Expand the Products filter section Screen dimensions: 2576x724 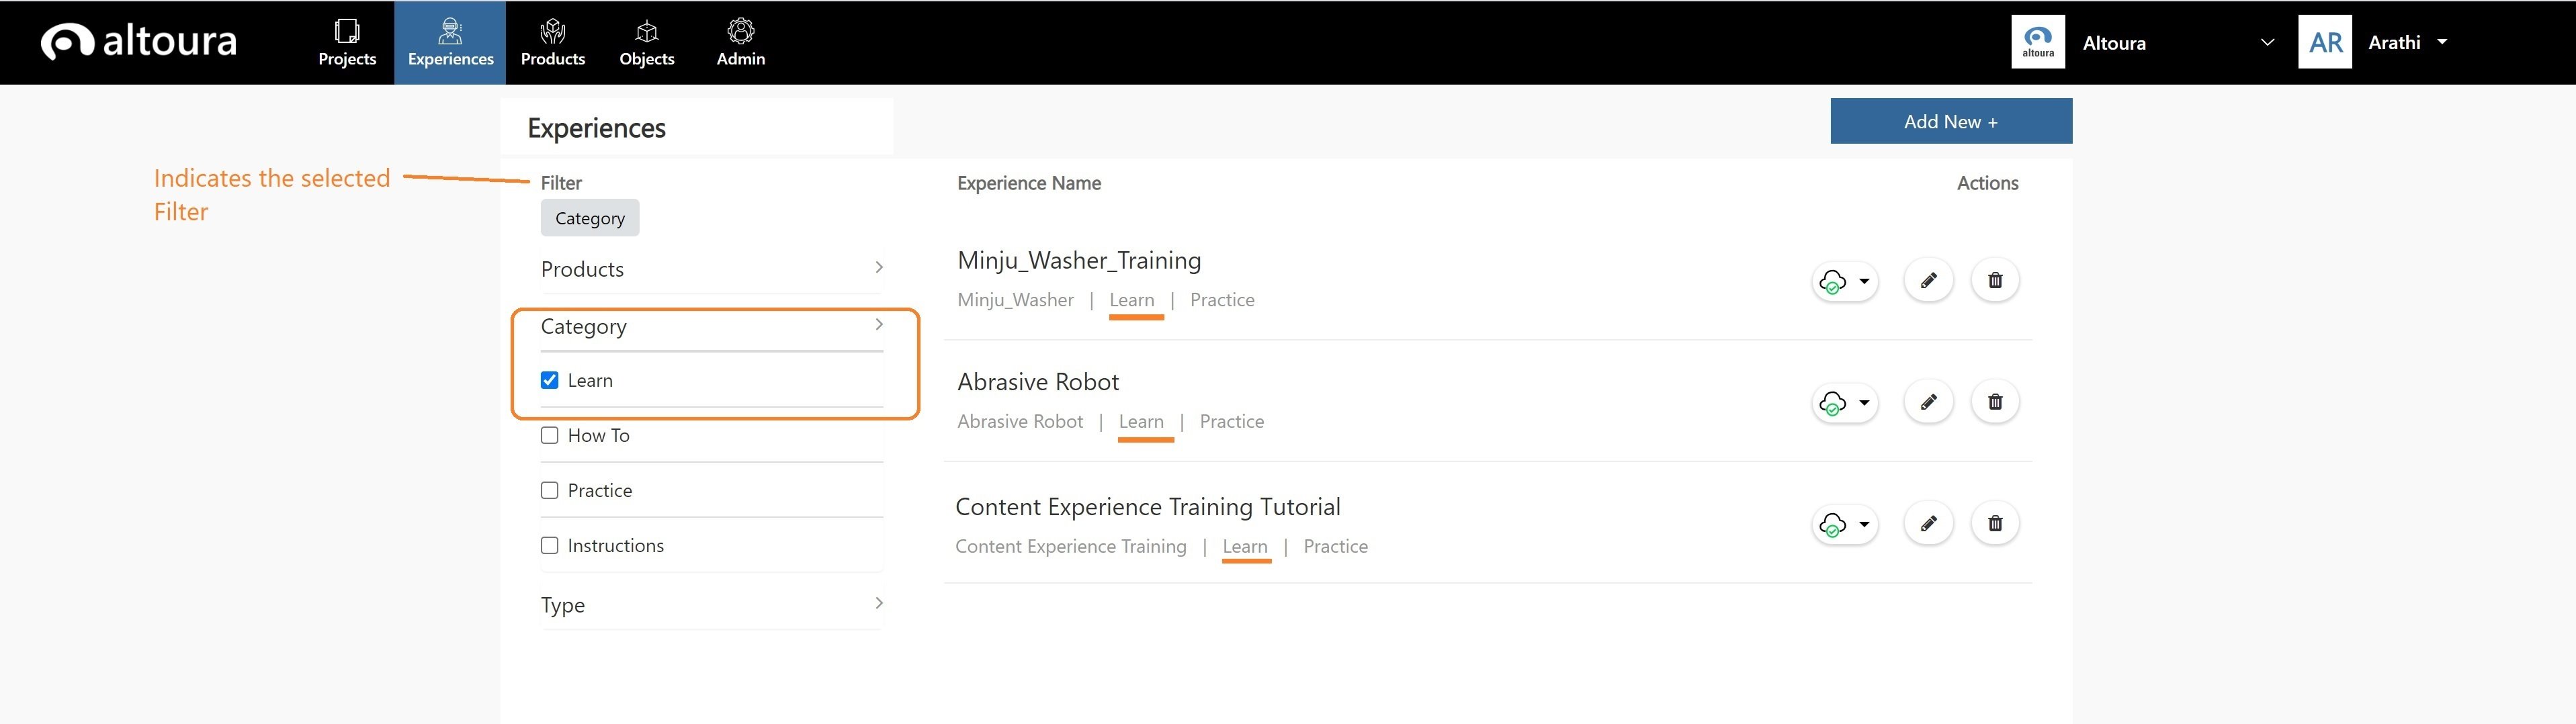pyautogui.click(x=712, y=269)
